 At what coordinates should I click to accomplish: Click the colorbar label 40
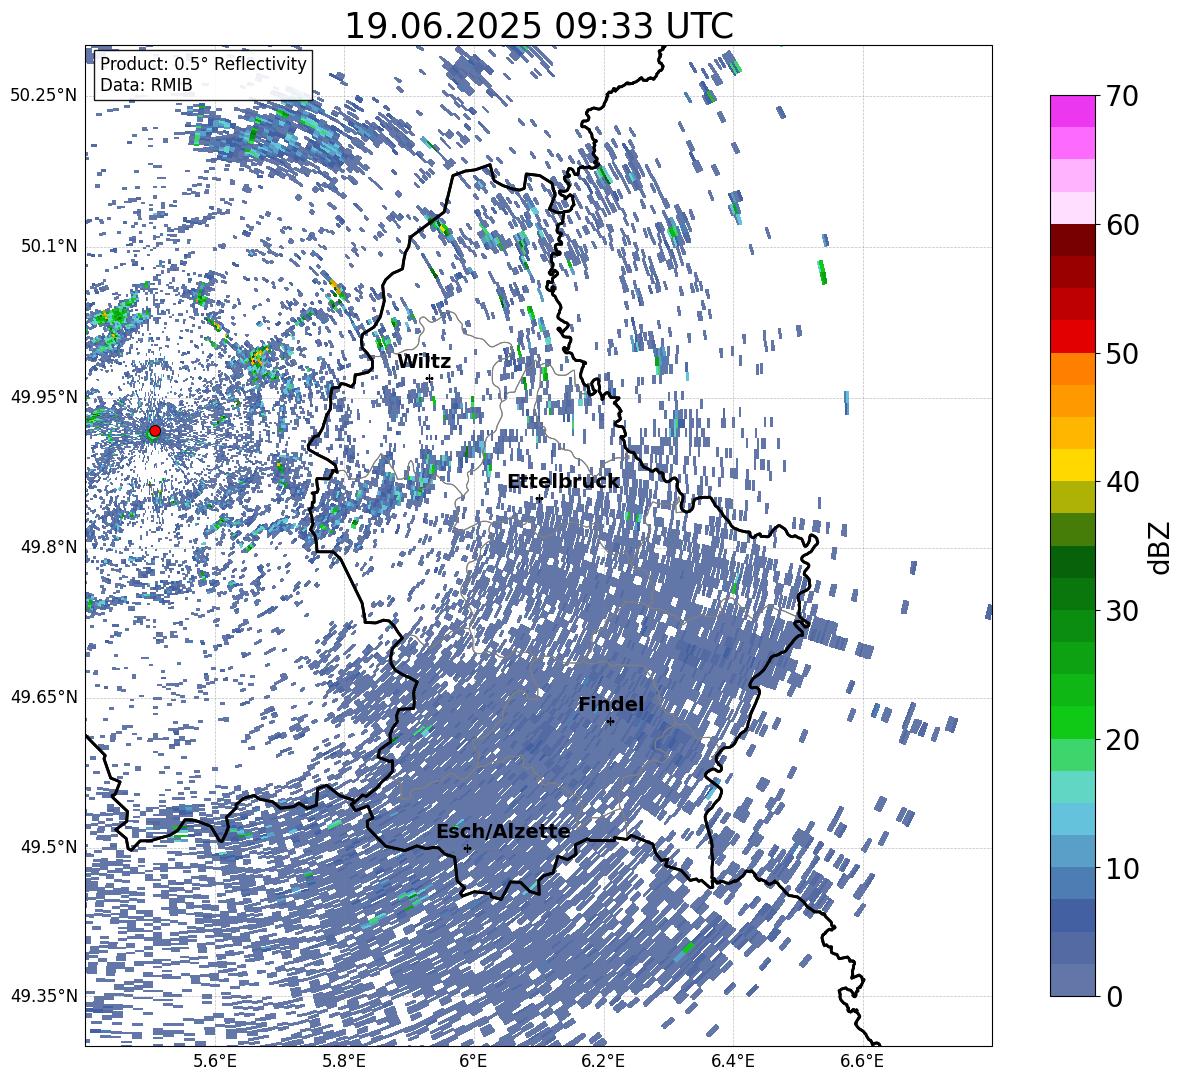point(1121,482)
